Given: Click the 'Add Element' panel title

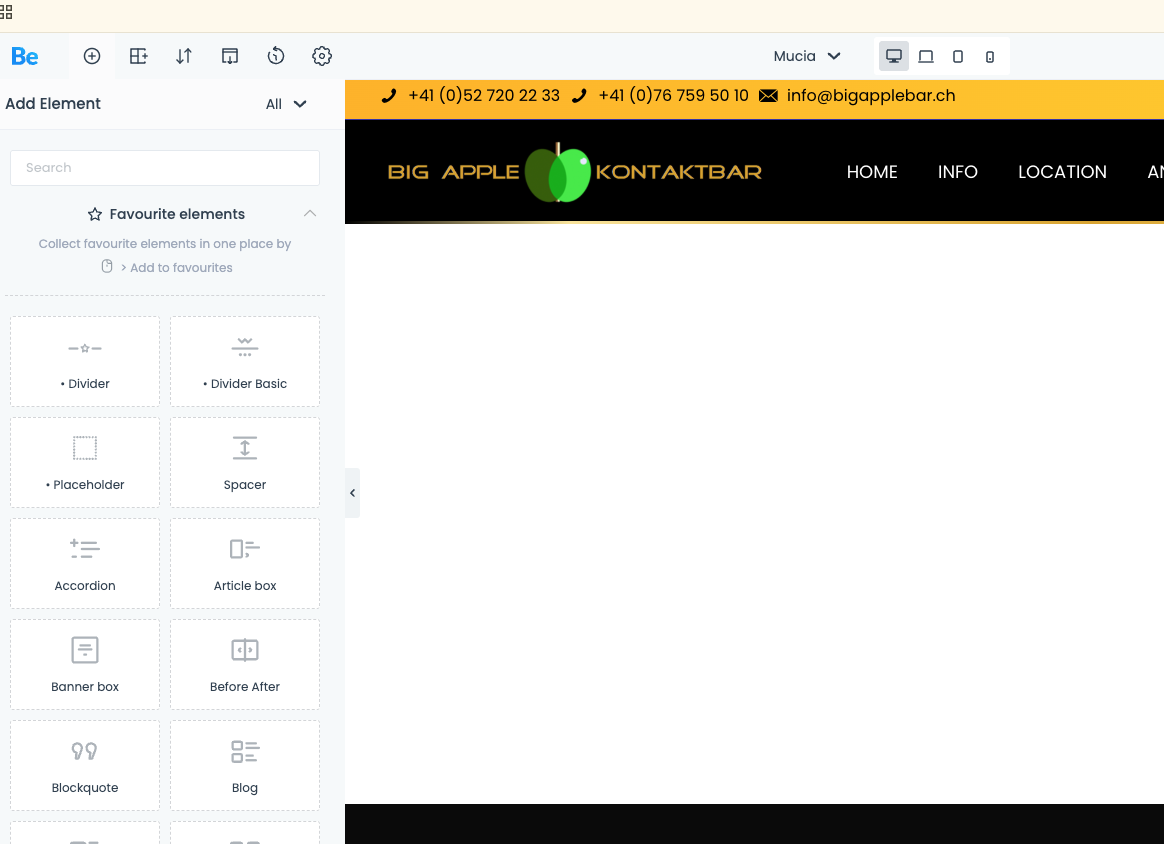Looking at the screenshot, I should tap(53, 104).
